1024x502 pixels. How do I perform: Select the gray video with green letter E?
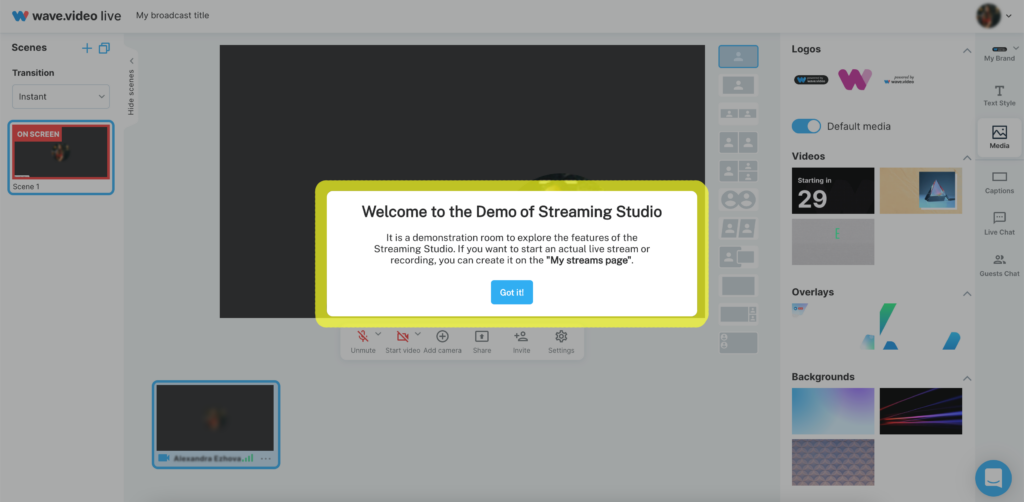coord(833,242)
